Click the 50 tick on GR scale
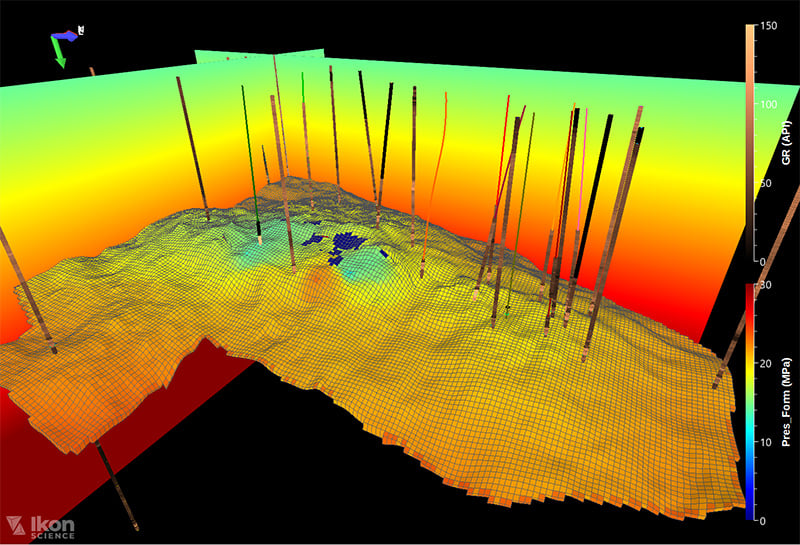The height and width of the screenshot is (545, 800). click(x=768, y=183)
